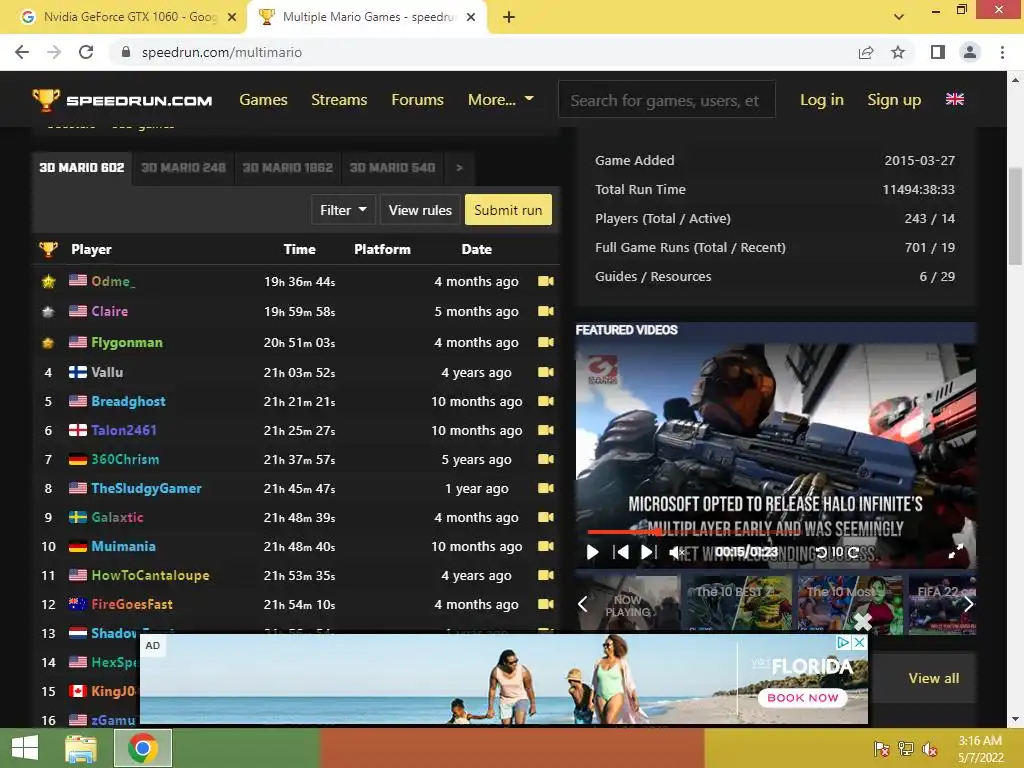Click the View rules button
This screenshot has height=768, width=1024.
[420, 210]
